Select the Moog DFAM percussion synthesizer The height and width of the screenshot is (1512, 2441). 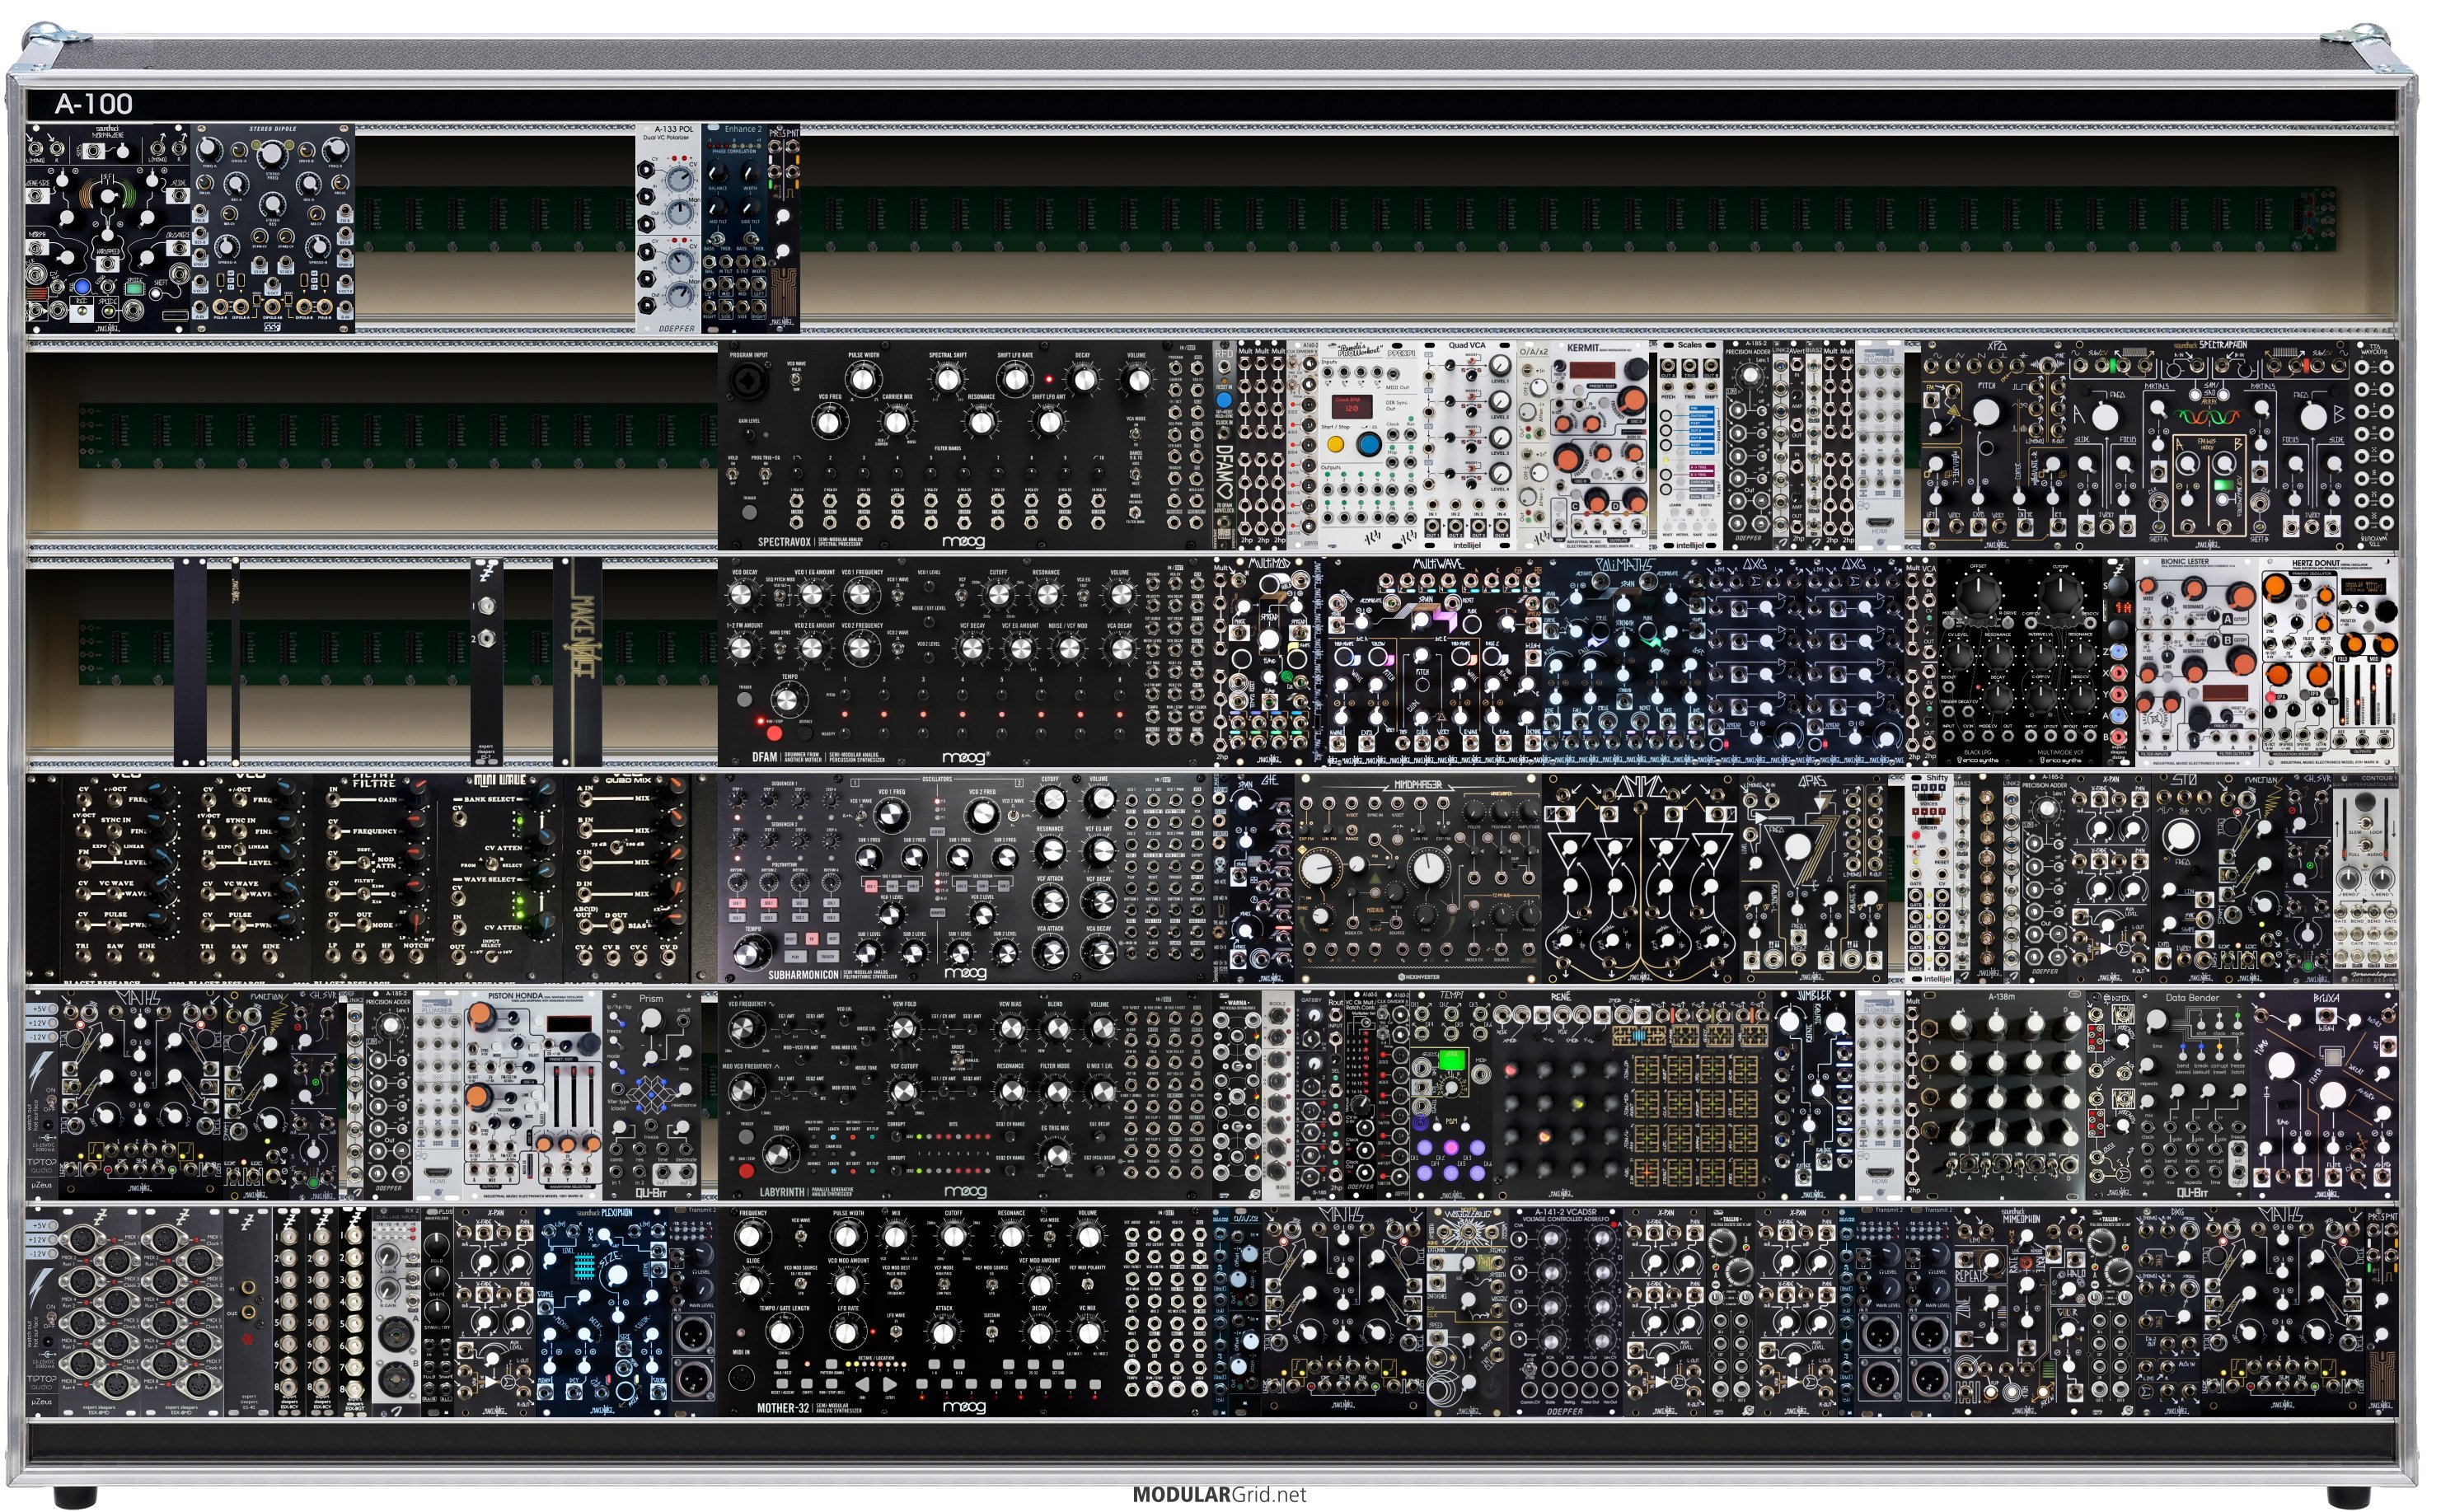click(x=965, y=662)
